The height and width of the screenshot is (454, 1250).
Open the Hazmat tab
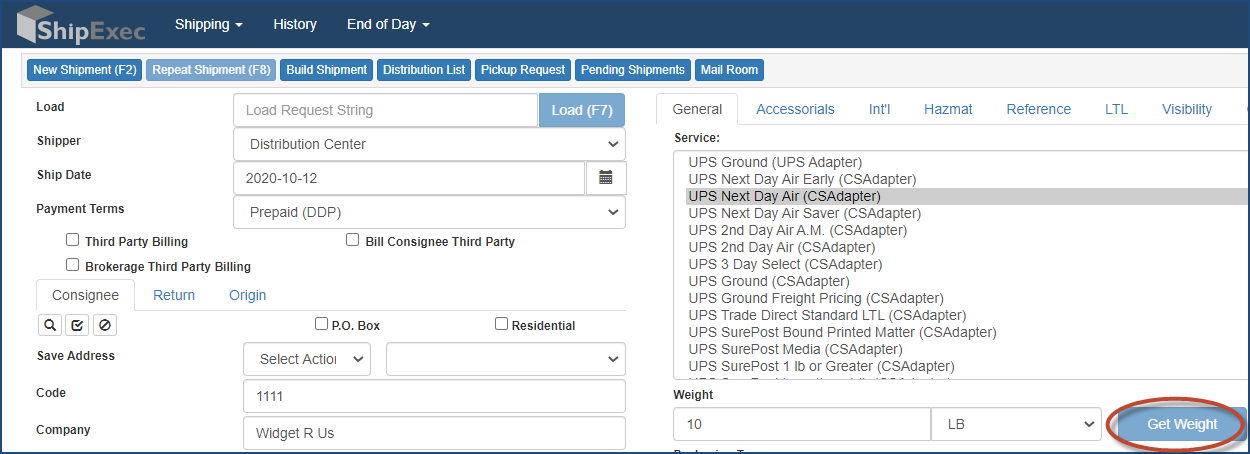tap(947, 109)
